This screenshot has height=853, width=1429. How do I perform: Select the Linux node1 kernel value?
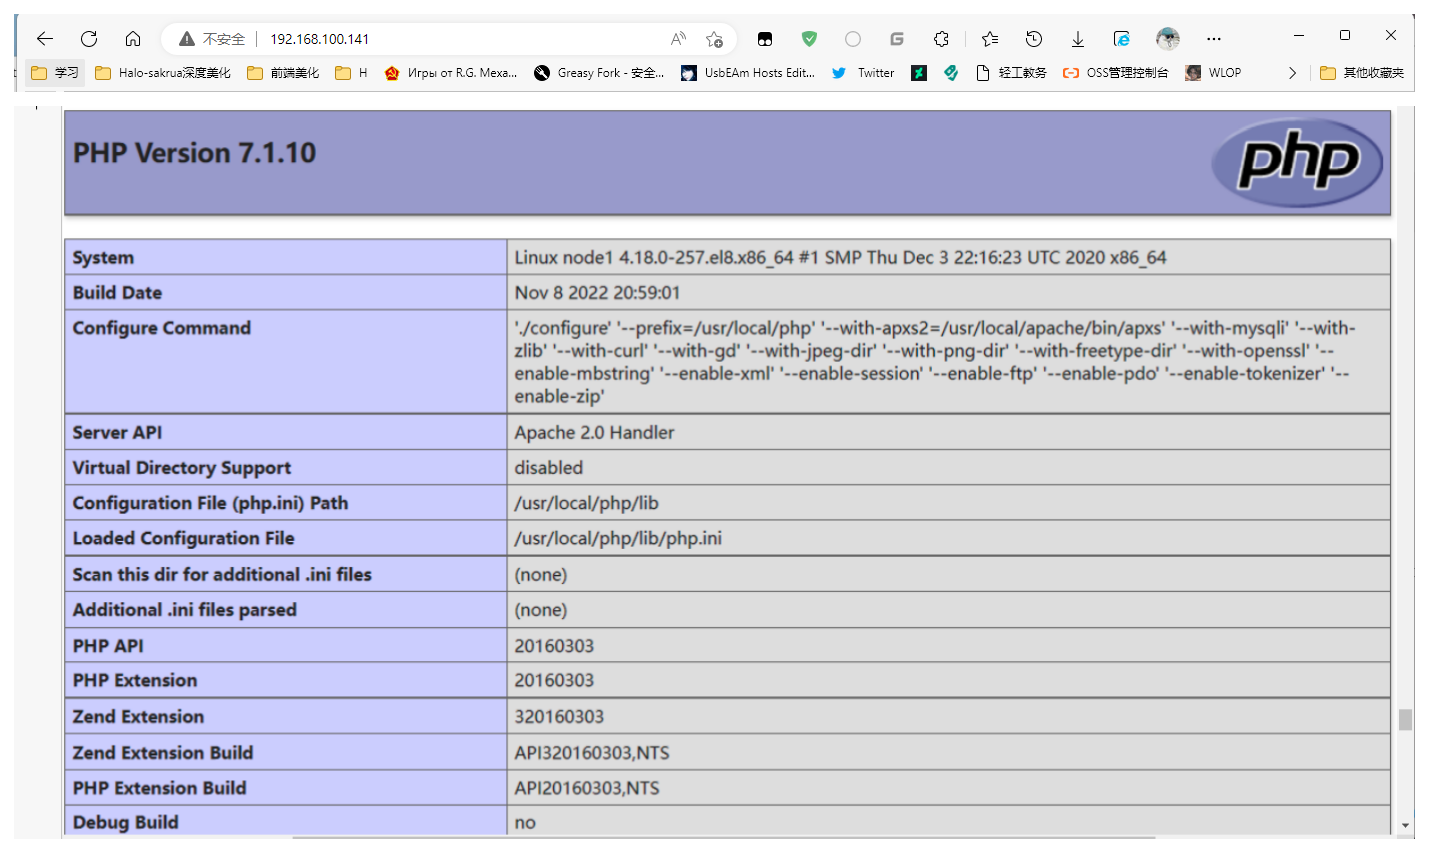point(840,257)
